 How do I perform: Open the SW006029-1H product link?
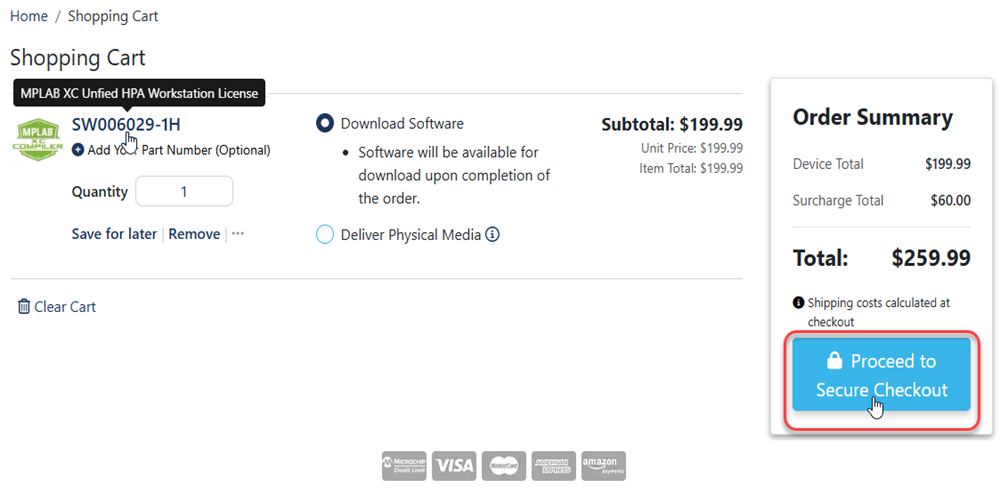click(x=126, y=124)
